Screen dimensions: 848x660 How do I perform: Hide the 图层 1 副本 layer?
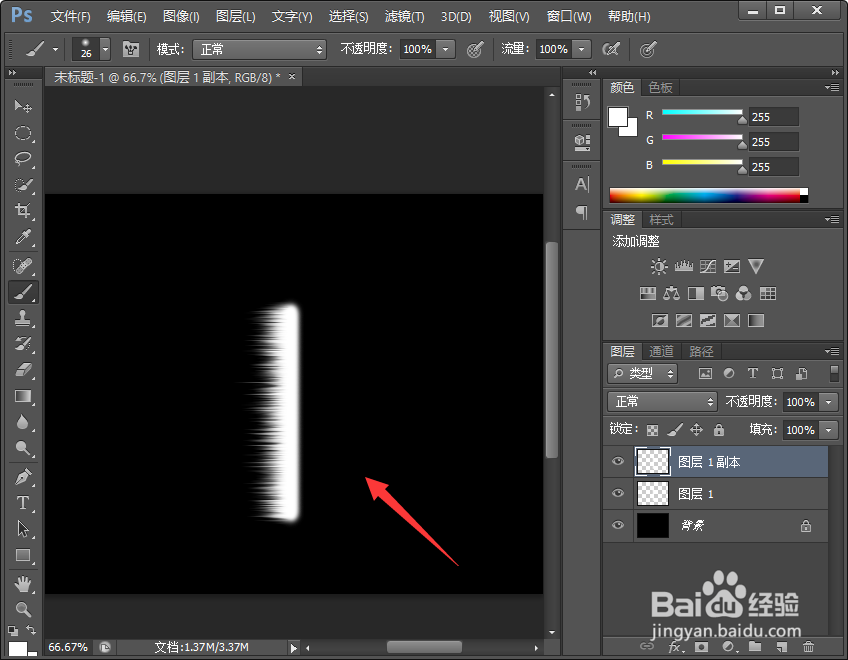click(x=618, y=461)
